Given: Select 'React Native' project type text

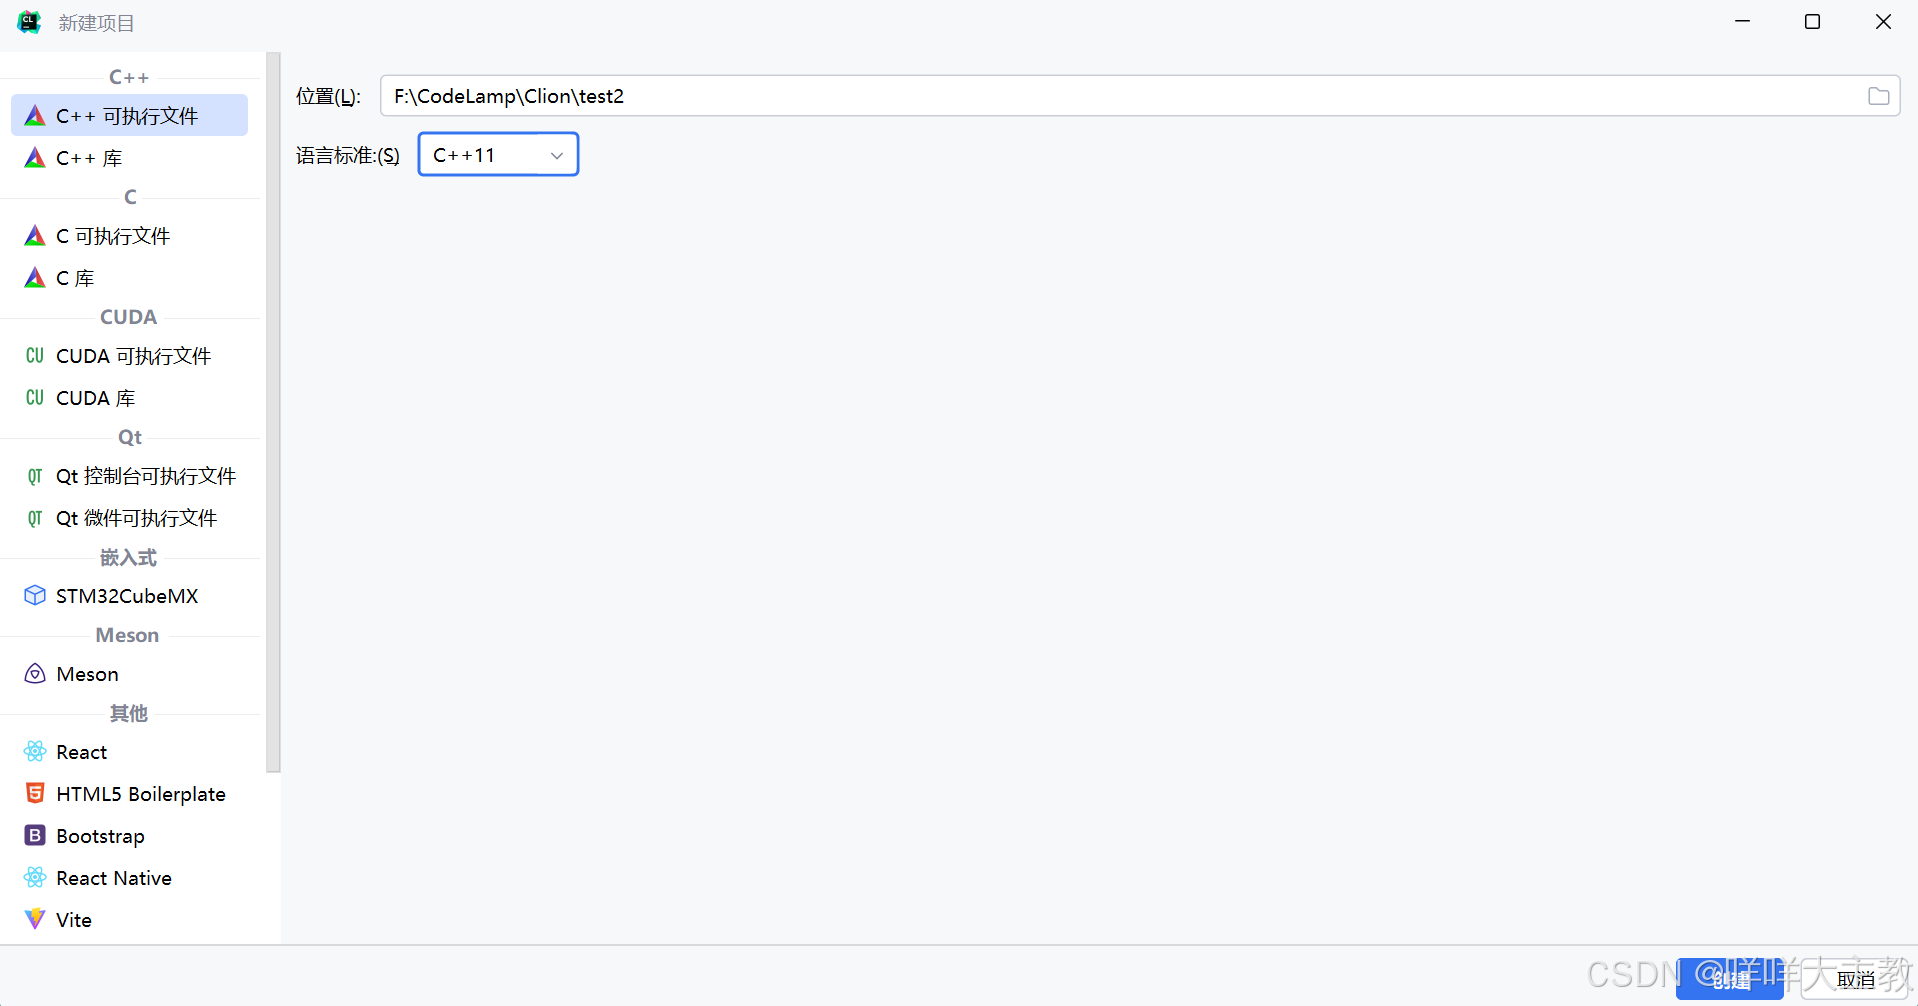Looking at the screenshot, I should [114, 878].
